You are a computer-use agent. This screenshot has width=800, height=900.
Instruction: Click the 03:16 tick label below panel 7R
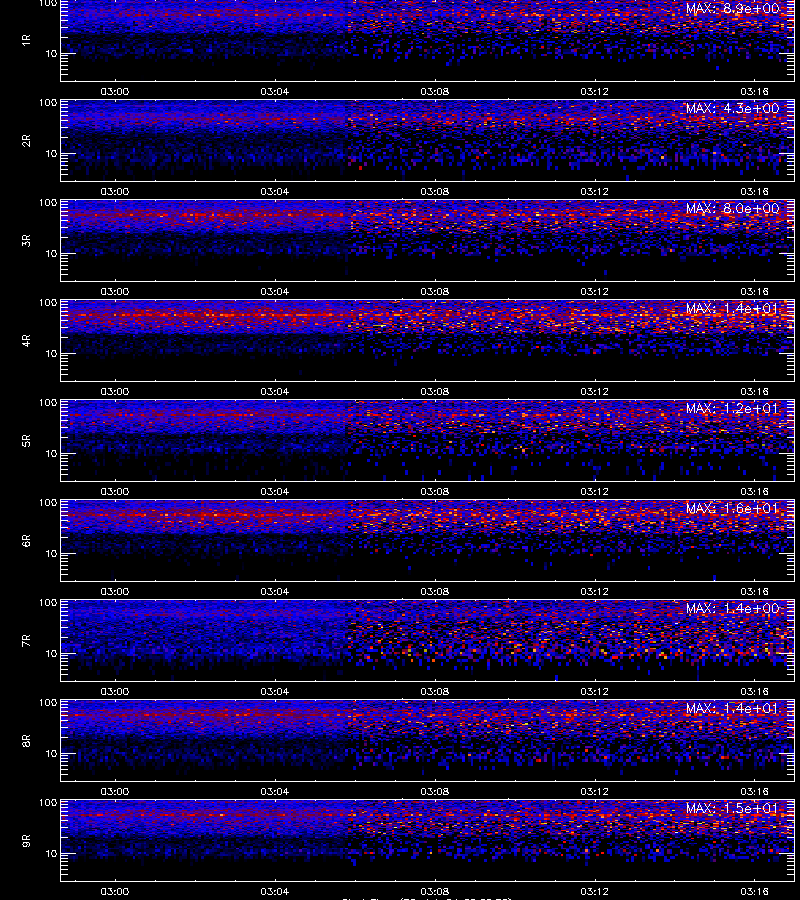[754, 691]
